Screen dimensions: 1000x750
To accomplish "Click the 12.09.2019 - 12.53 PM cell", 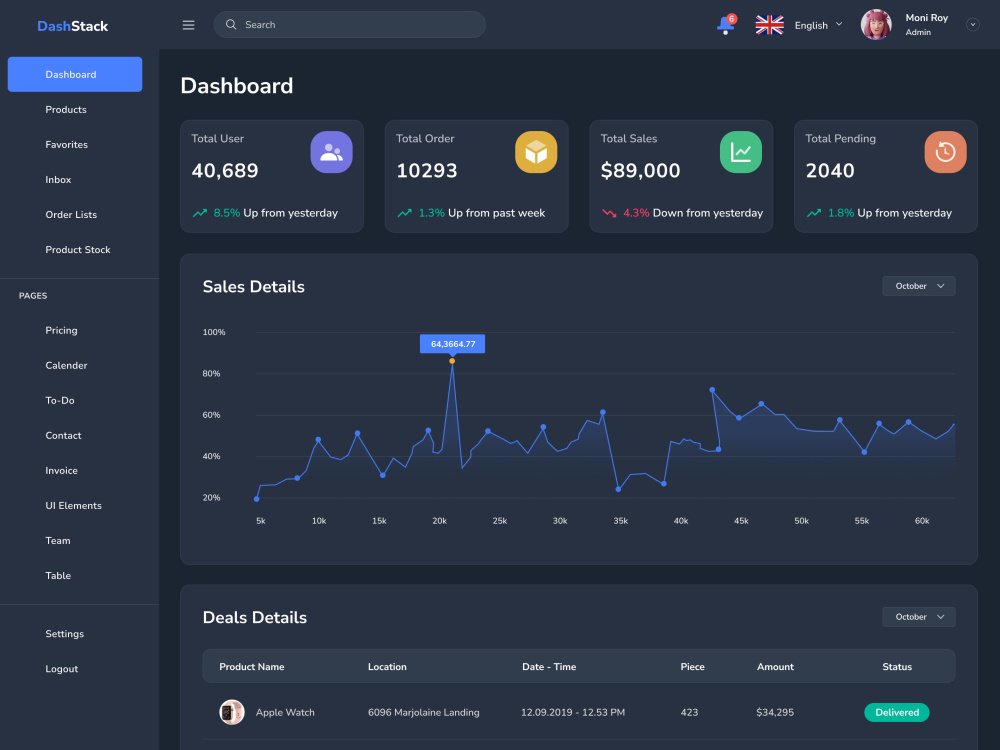I will coord(573,712).
